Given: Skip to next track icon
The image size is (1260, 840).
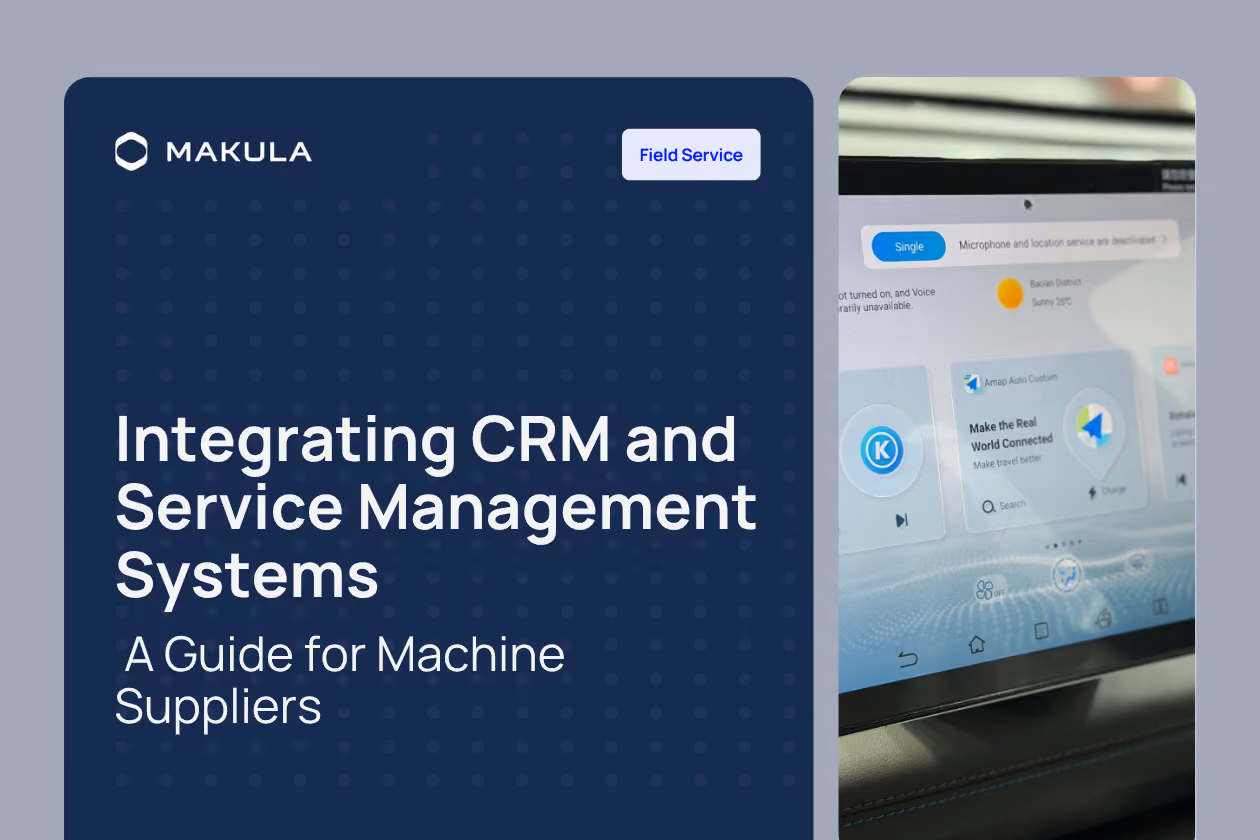Looking at the screenshot, I should (x=901, y=520).
